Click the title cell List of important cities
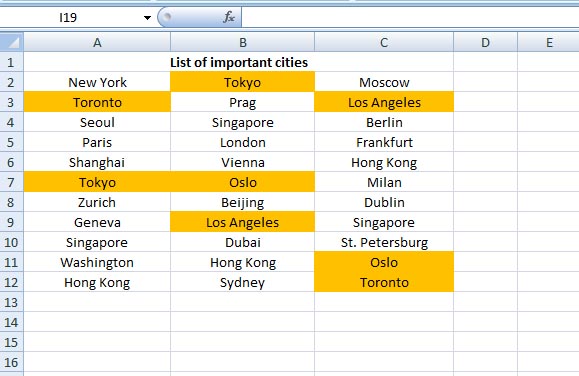The height and width of the screenshot is (376, 579). [x=239, y=62]
